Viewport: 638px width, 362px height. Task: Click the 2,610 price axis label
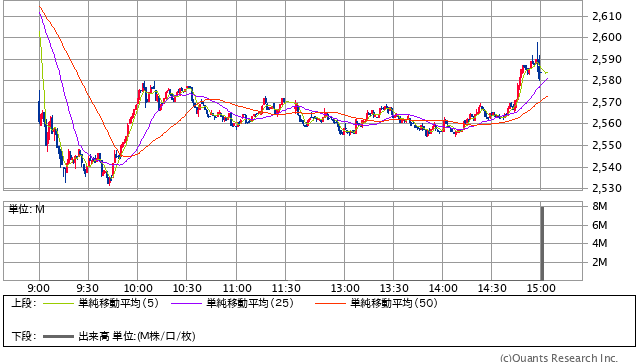607,16
